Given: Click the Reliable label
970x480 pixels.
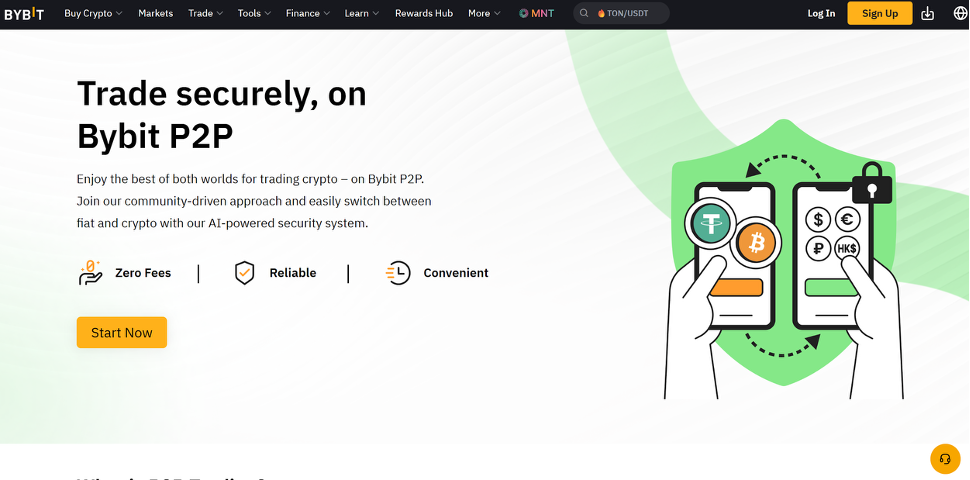Looking at the screenshot, I should (x=293, y=273).
